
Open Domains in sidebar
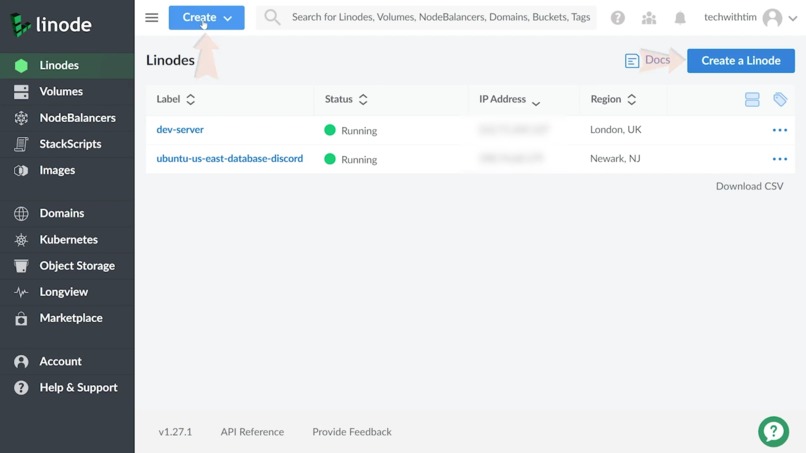(x=67, y=213)
